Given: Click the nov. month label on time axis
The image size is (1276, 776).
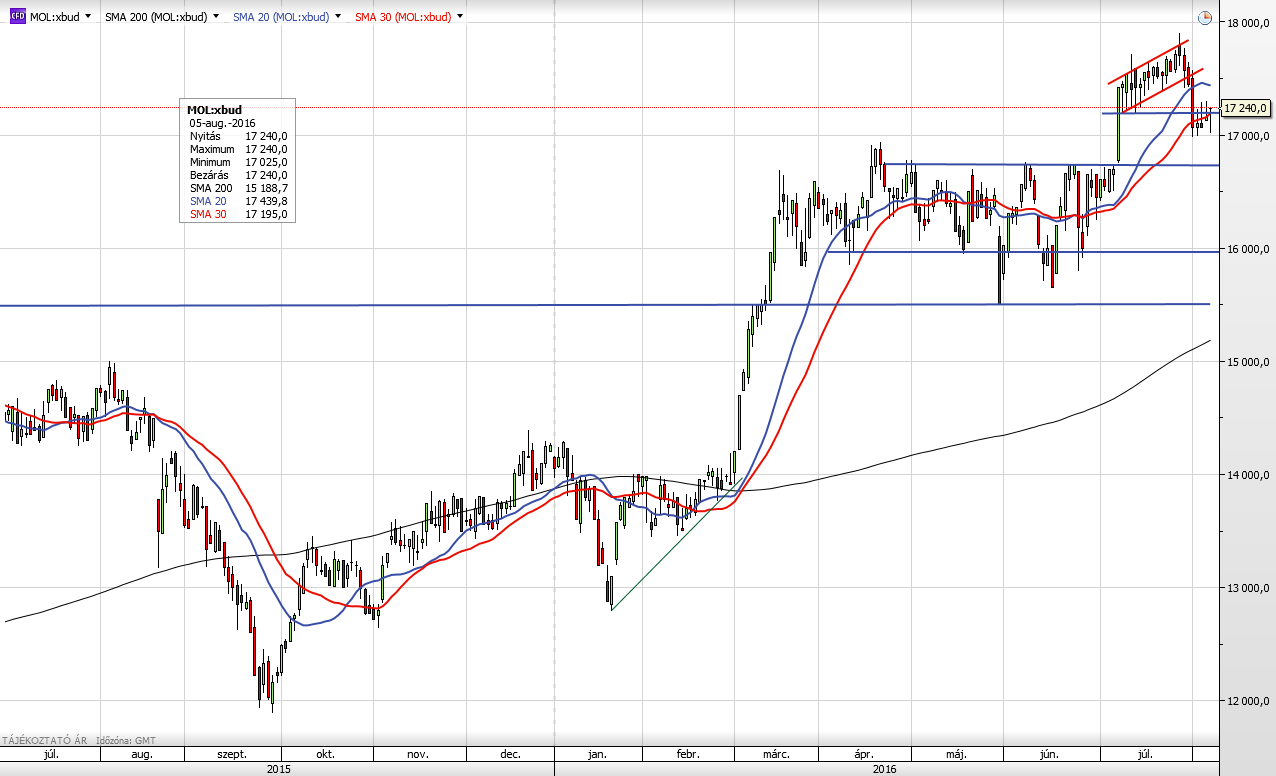Looking at the screenshot, I should pos(418,754).
